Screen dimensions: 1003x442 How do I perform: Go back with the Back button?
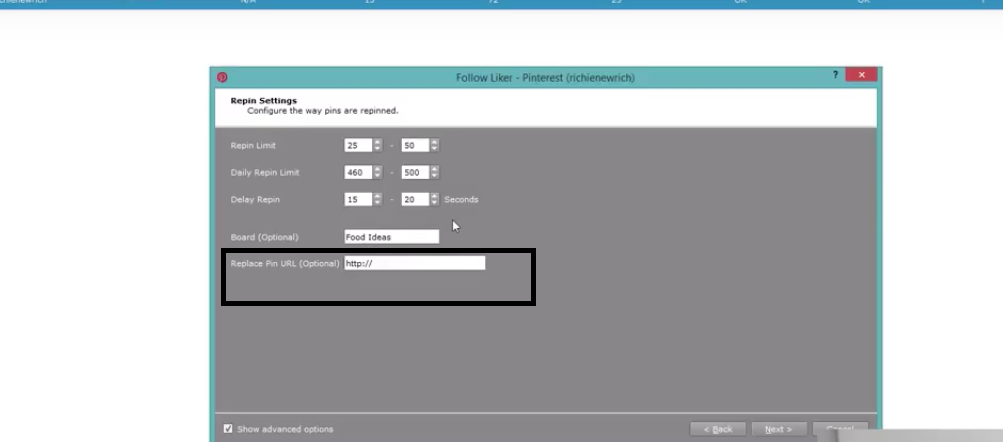point(717,429)
